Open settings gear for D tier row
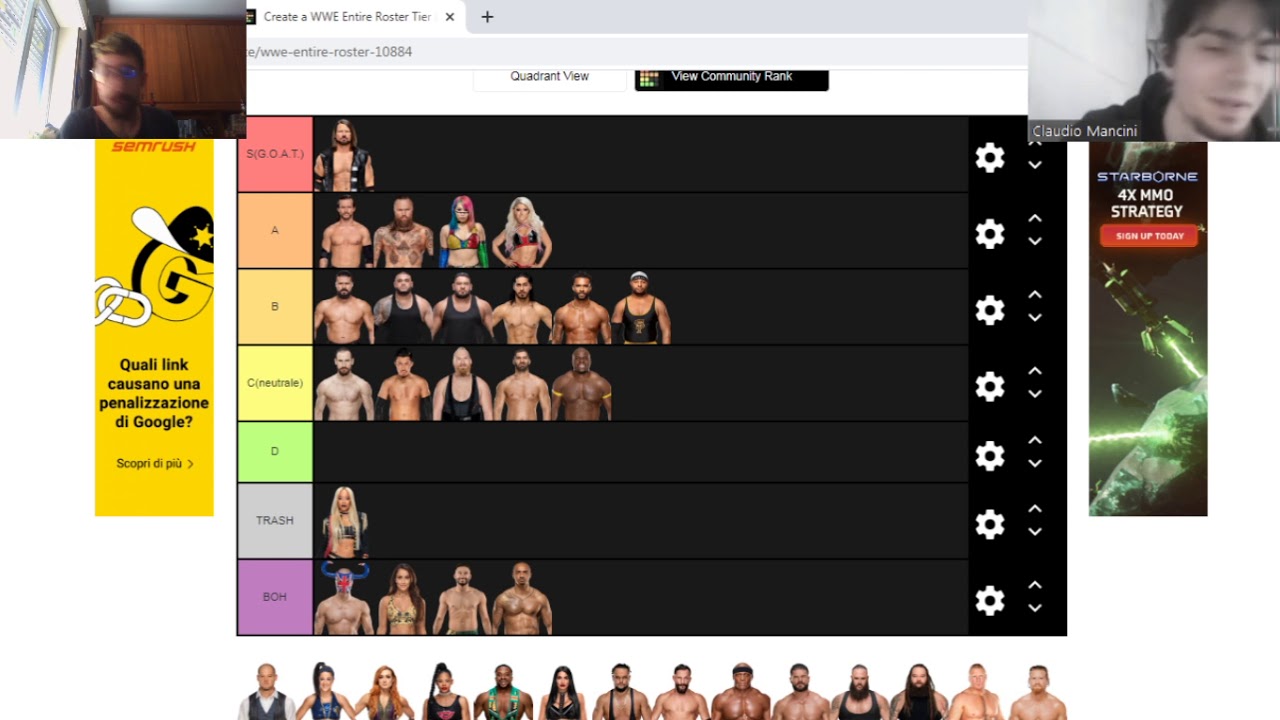1280x720 pixels. click(989, 456)
